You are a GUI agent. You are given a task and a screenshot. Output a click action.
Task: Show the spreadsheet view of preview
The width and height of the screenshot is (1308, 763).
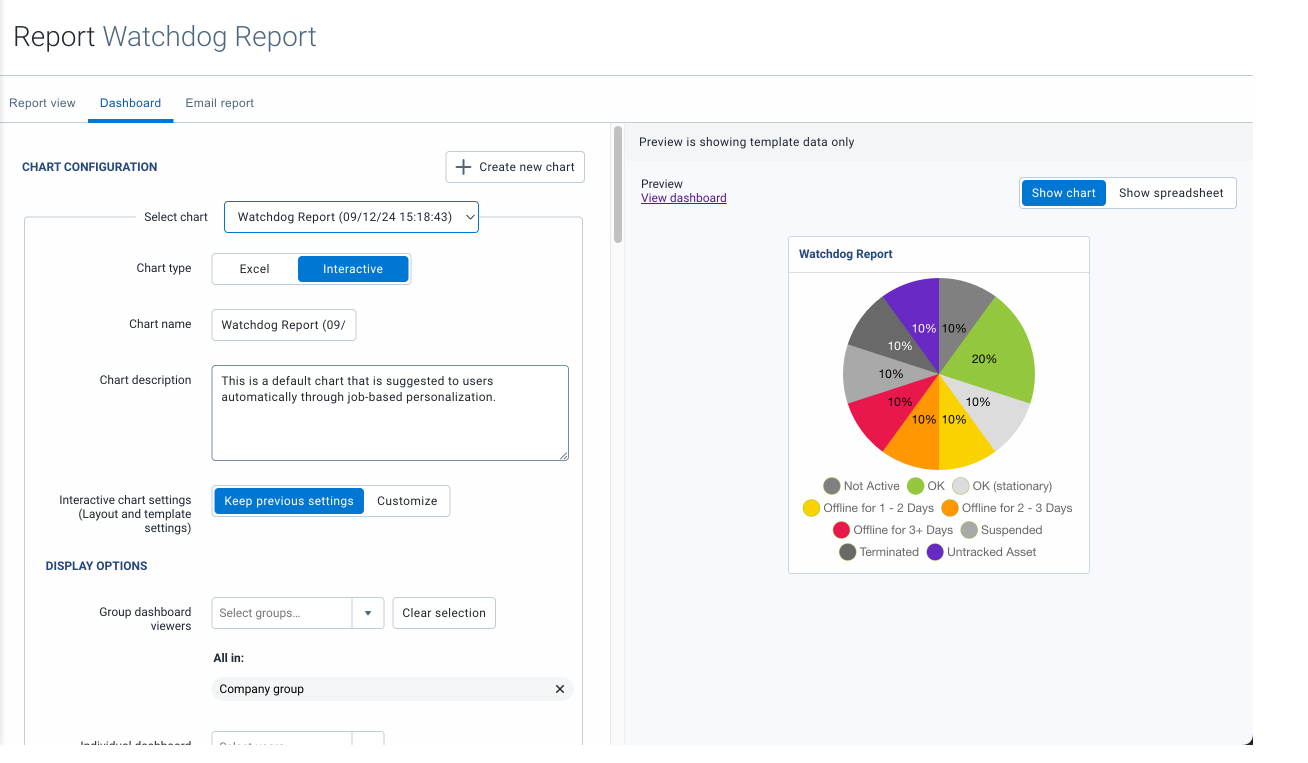point(1171,192)
